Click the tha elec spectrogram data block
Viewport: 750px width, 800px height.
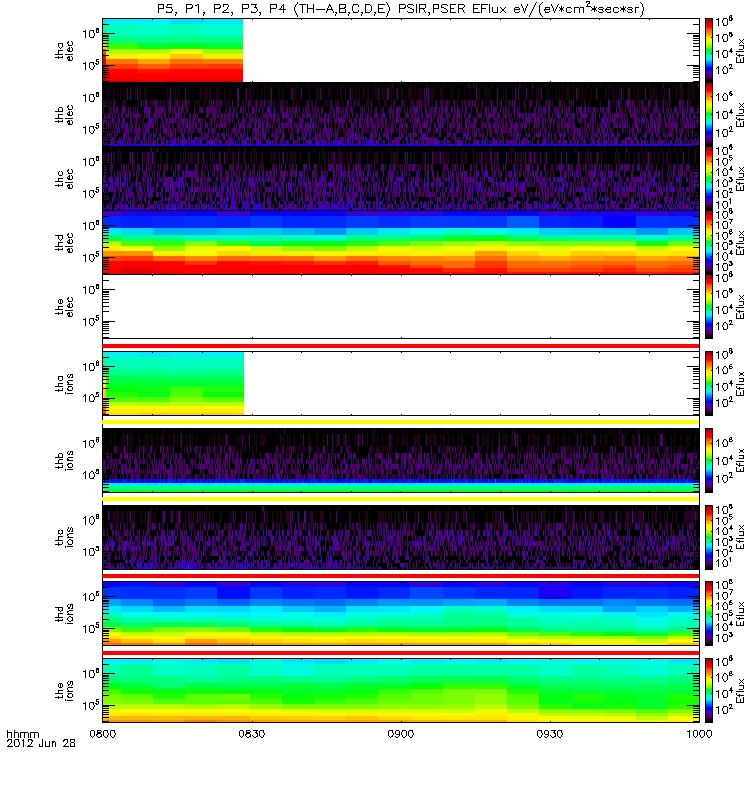pyautogui.click(x=173, y=51)
